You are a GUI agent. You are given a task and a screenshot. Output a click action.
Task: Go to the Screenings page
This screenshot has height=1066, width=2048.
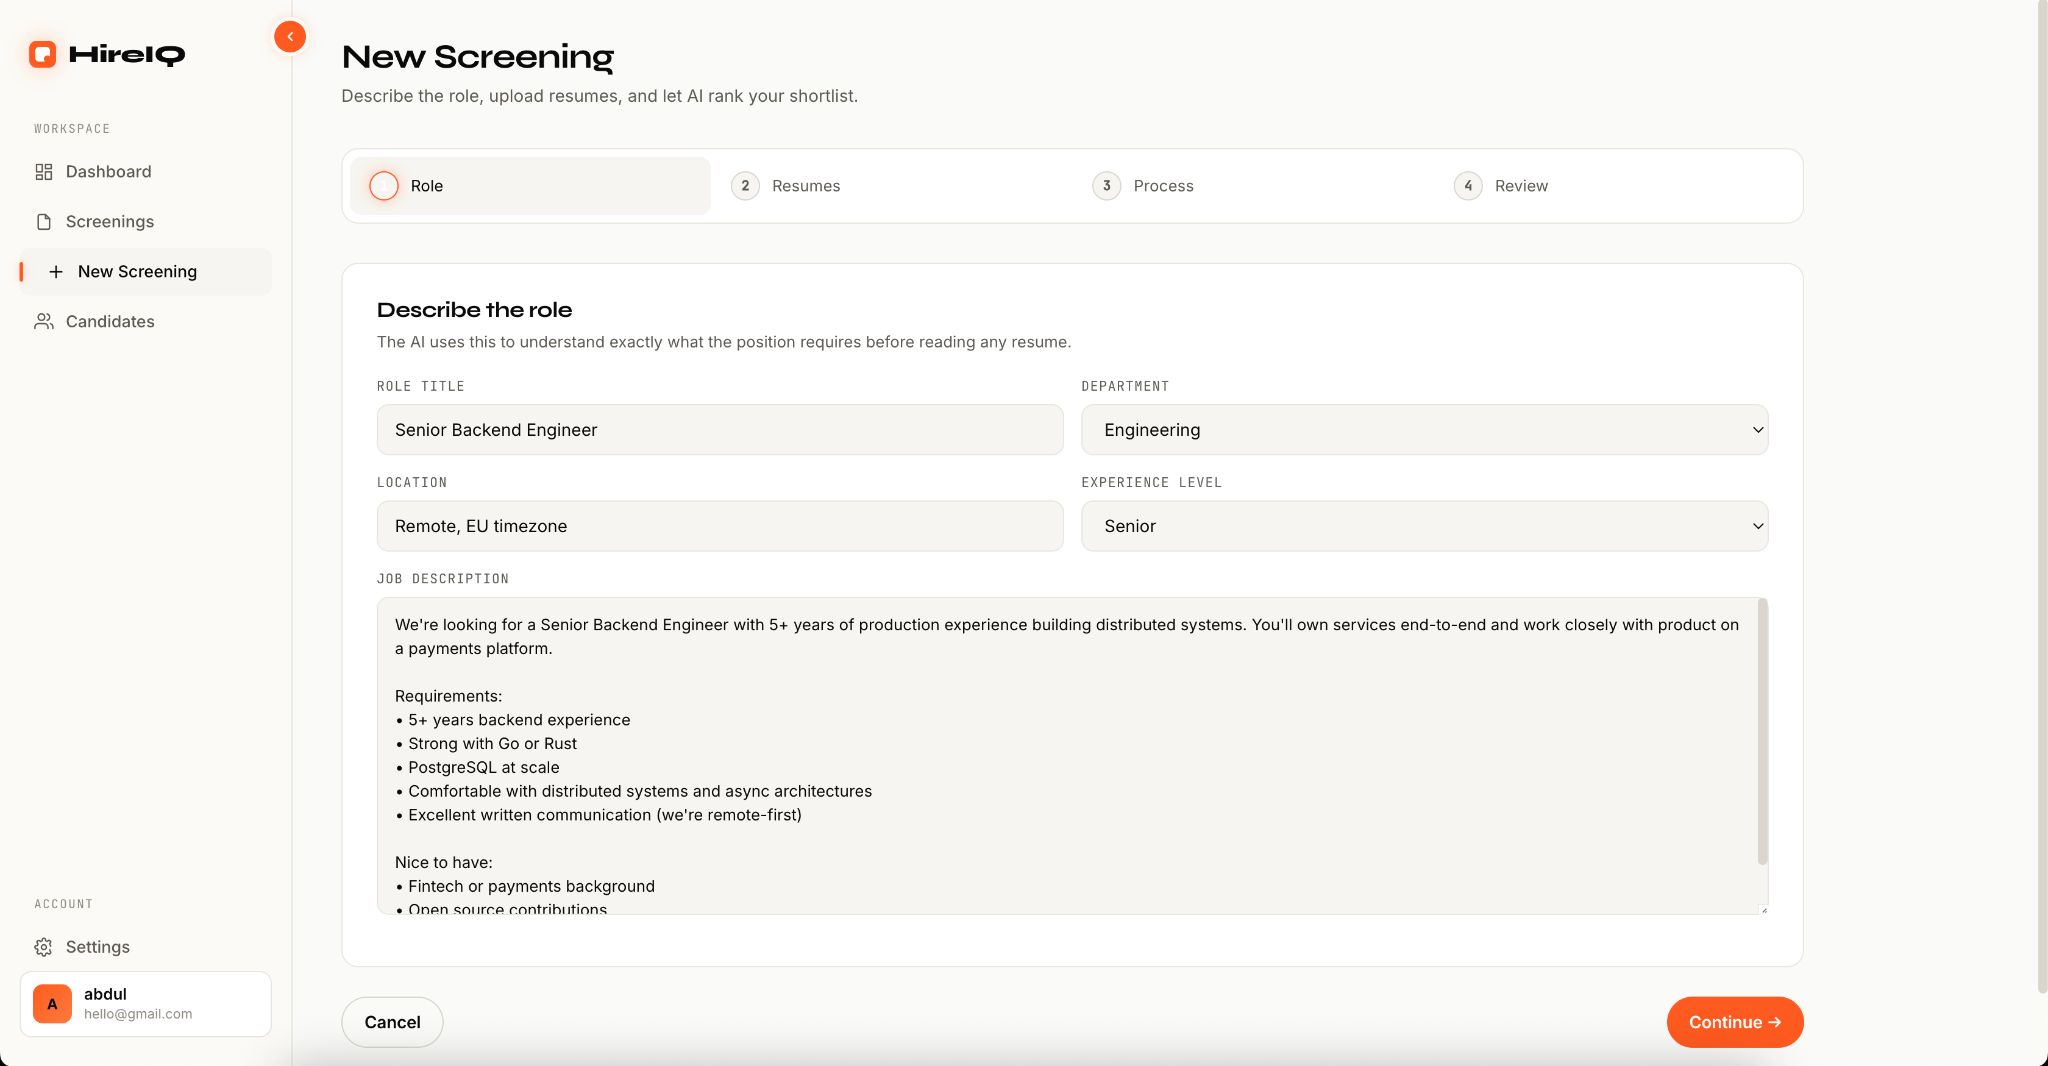coord(146,222)
